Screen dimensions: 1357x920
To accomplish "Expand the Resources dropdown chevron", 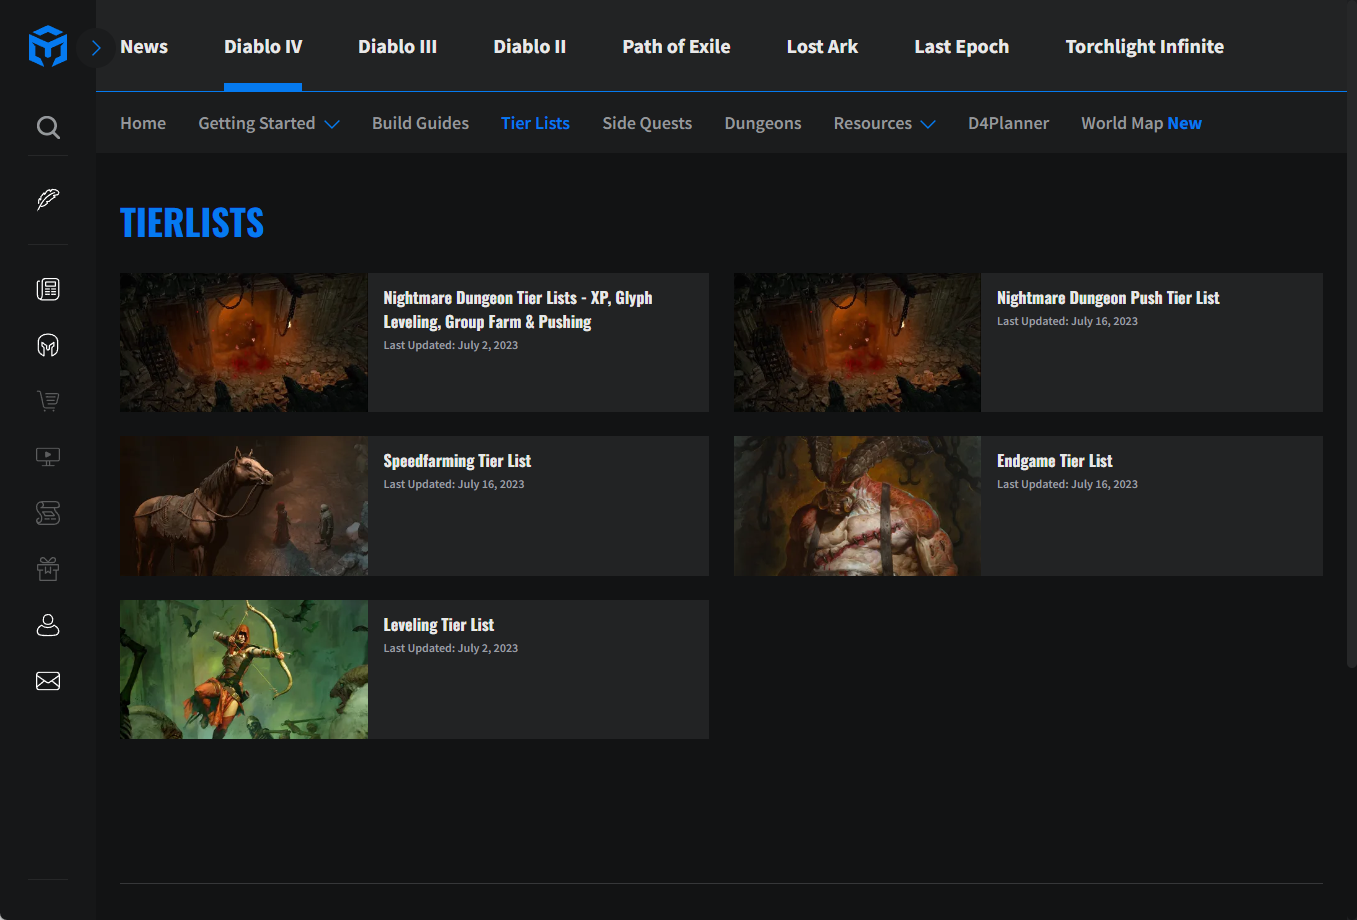I will tap(928, 124).
